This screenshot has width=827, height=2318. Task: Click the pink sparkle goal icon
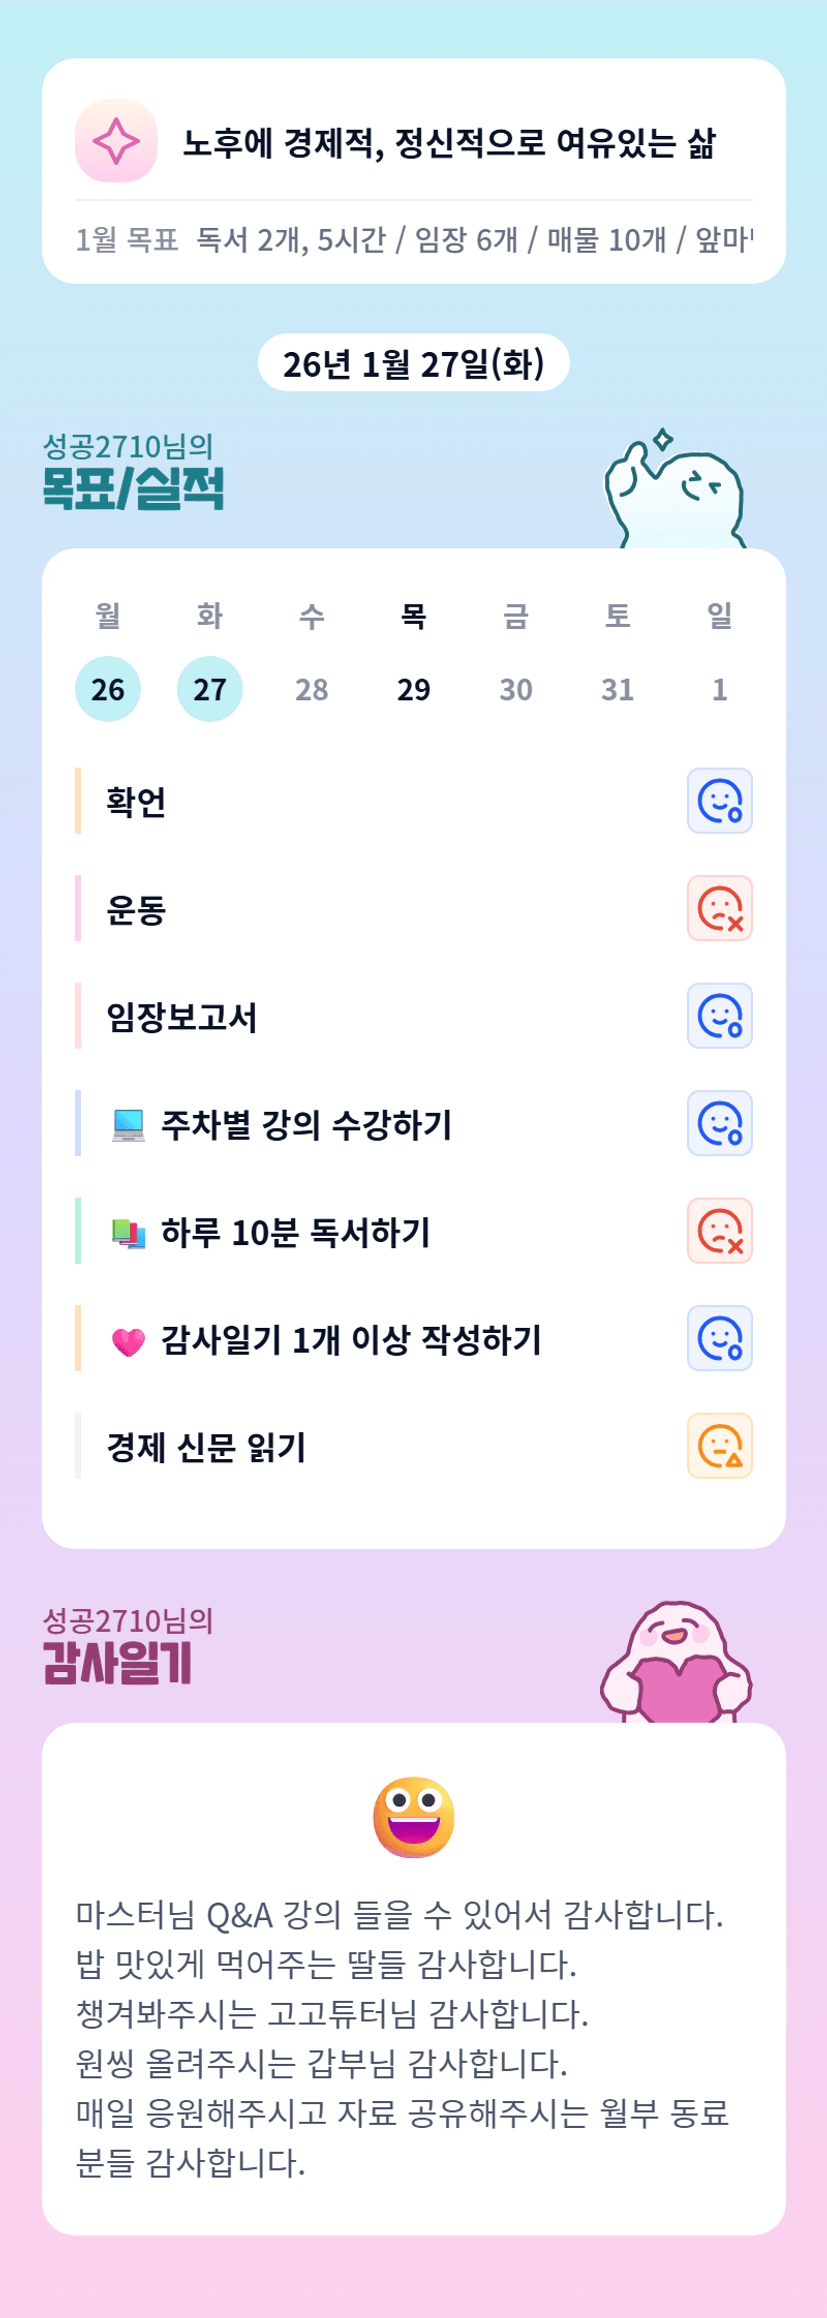click(116, 141)
